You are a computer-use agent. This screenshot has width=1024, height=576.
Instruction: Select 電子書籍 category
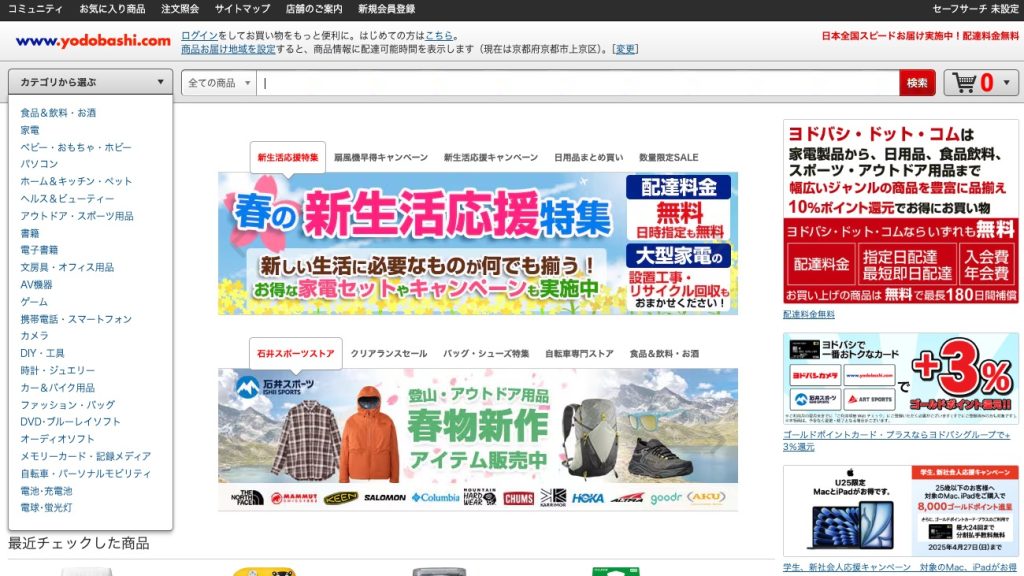point(39,249)
